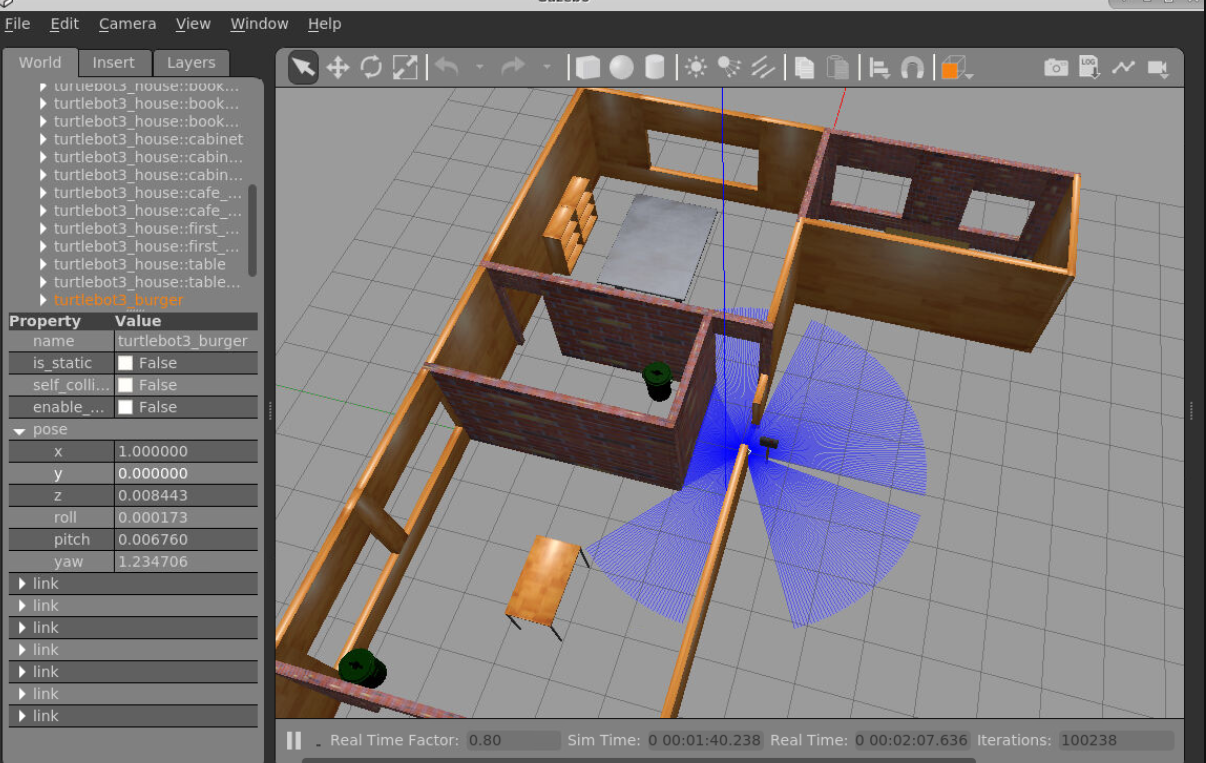1206x763 pixels.
Task: Add a spot light
Action: tap(729, 67)
